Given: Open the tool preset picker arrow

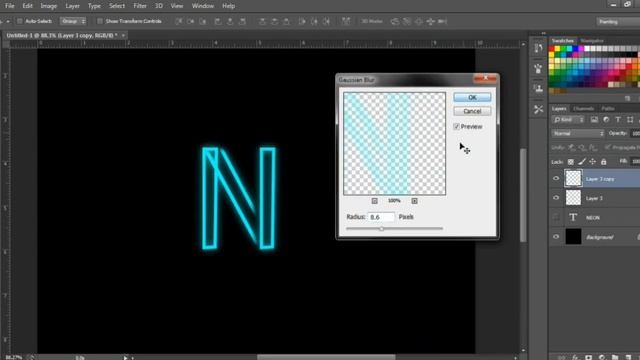Looking at the screenshot, I should pyautogui.click(x=8, y=21).
